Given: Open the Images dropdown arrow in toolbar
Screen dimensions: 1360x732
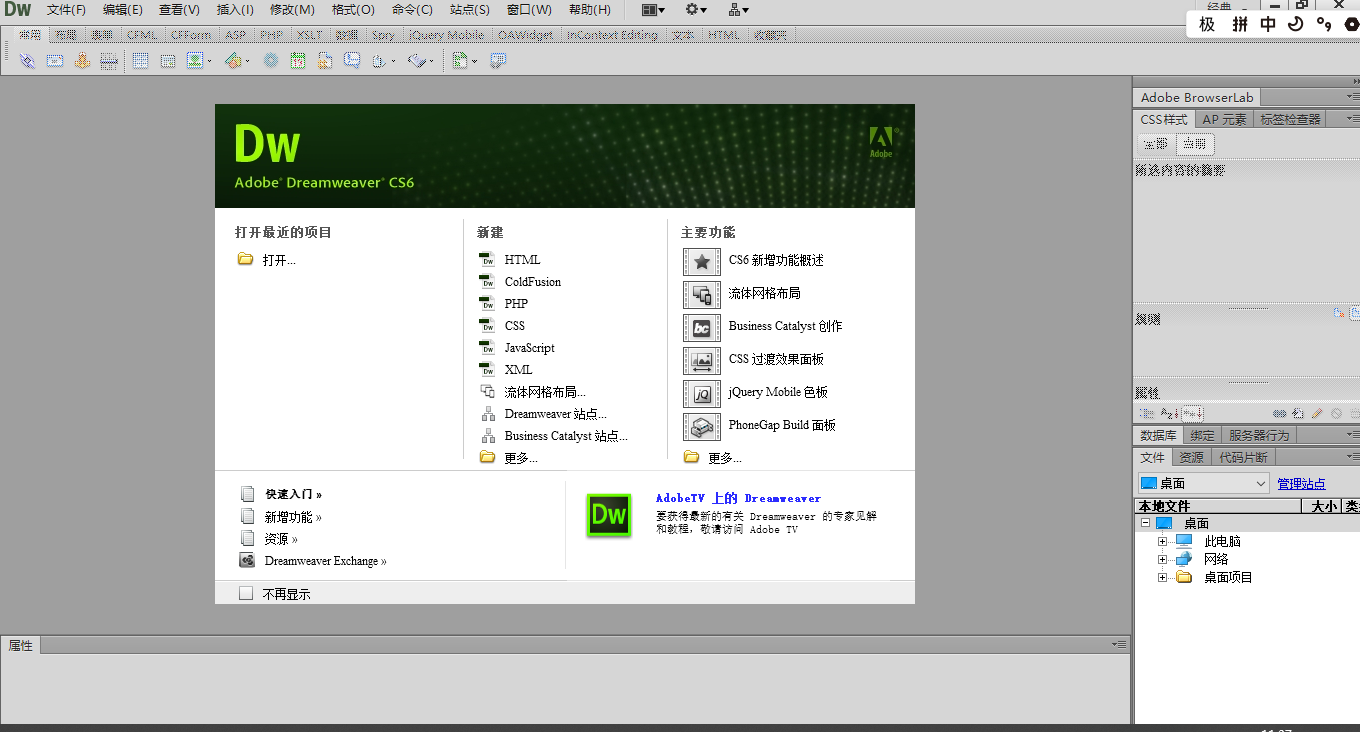Looking at the screenshot, I should pos(209,61).
